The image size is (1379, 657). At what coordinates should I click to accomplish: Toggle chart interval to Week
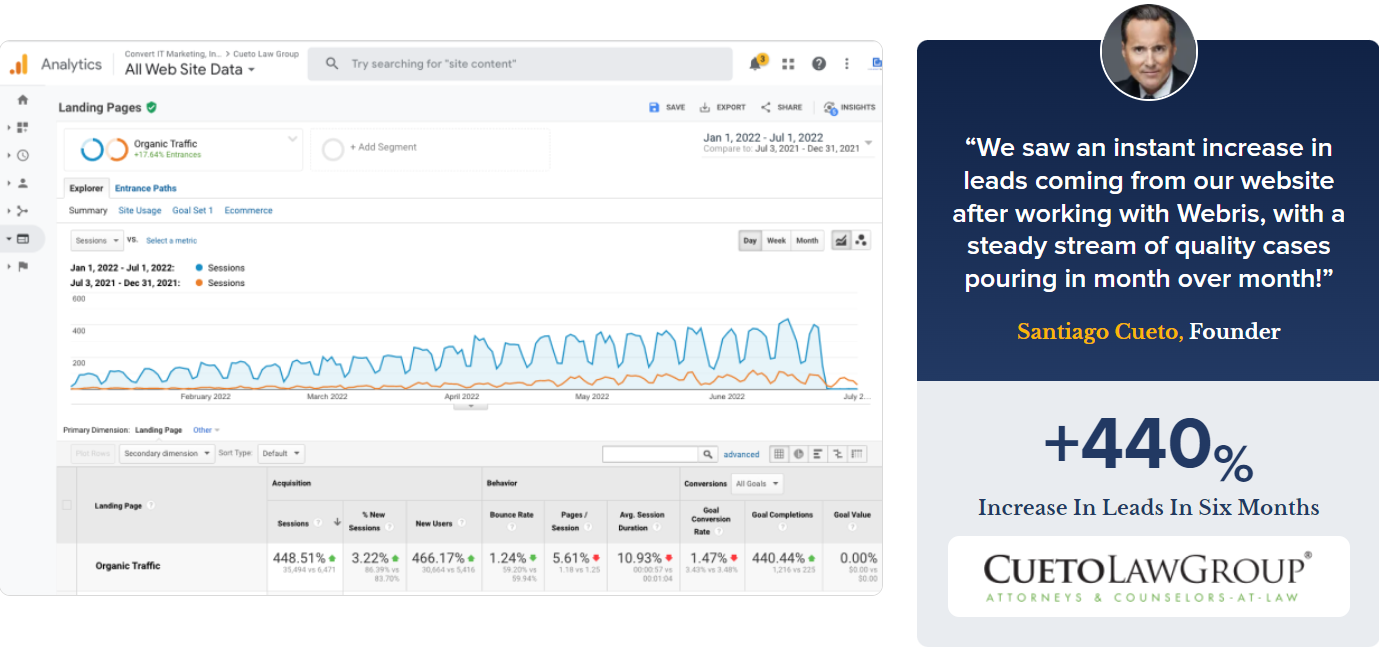(776, 240)
